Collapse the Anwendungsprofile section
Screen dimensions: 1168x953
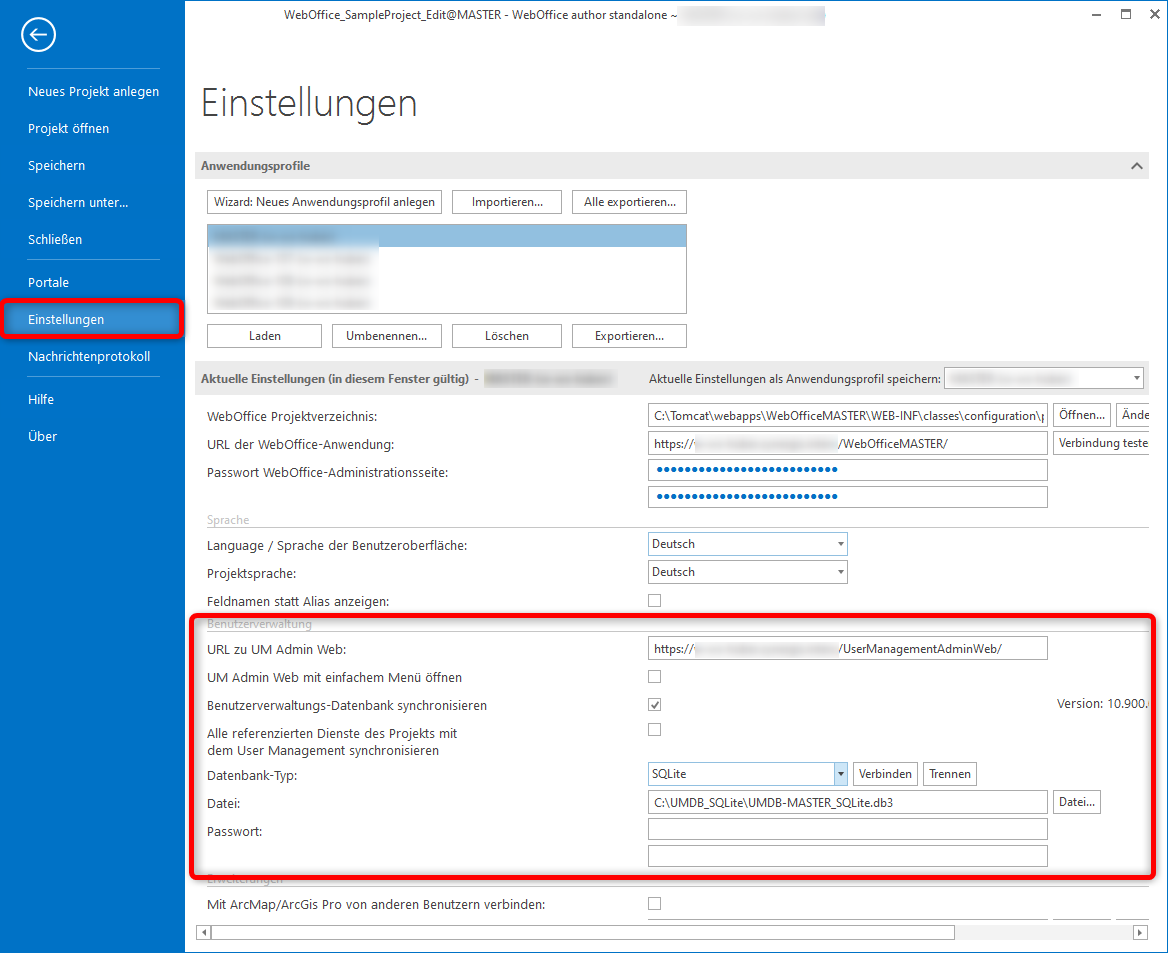coord(1137,165)
